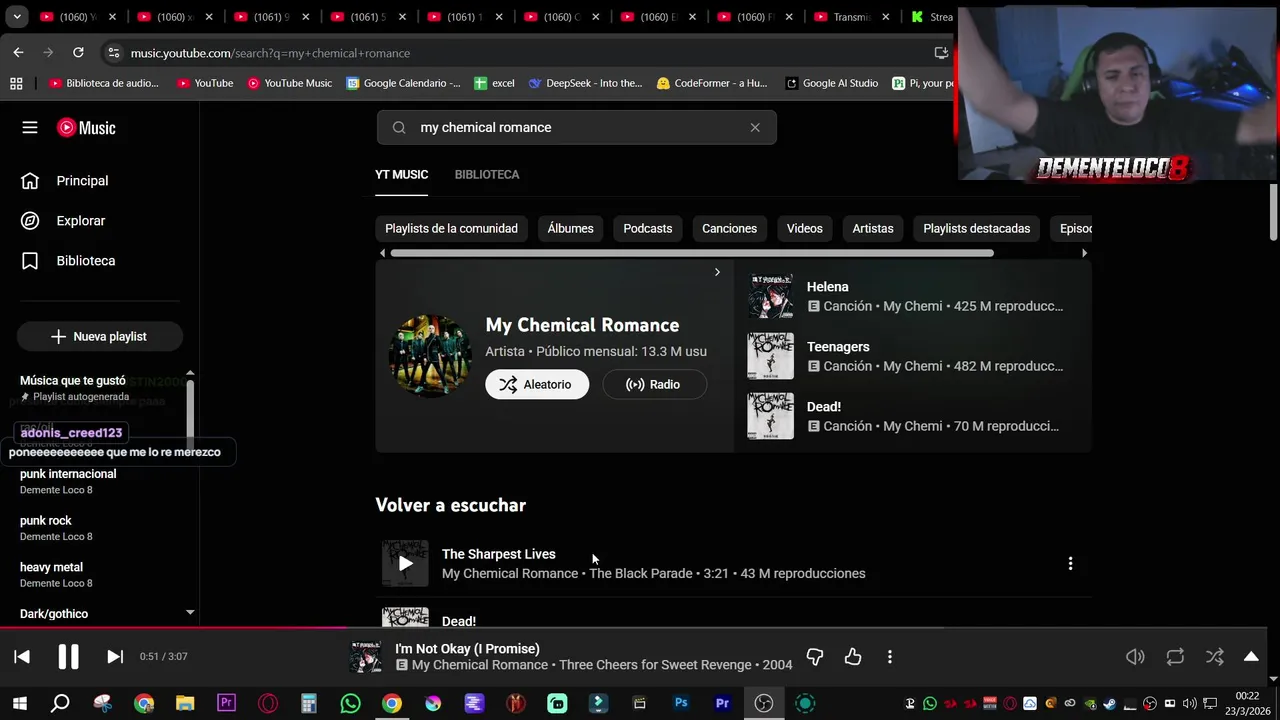Shuffle artist with Aleatorio button
This screenshot has width=1280, height=720.
coord(537,385)
